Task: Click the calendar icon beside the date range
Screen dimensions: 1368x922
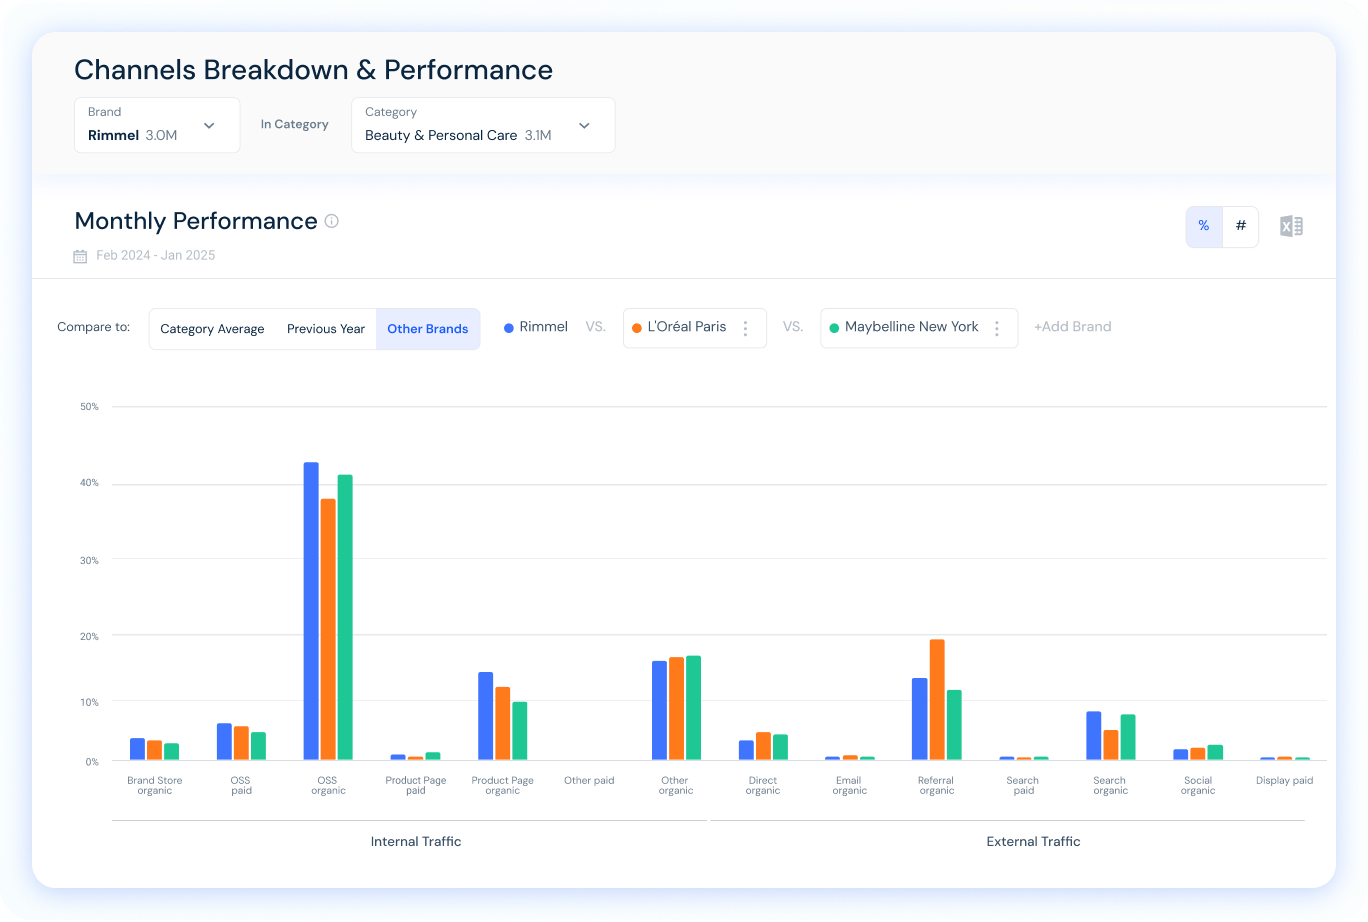Action: (x=80, y=256)
